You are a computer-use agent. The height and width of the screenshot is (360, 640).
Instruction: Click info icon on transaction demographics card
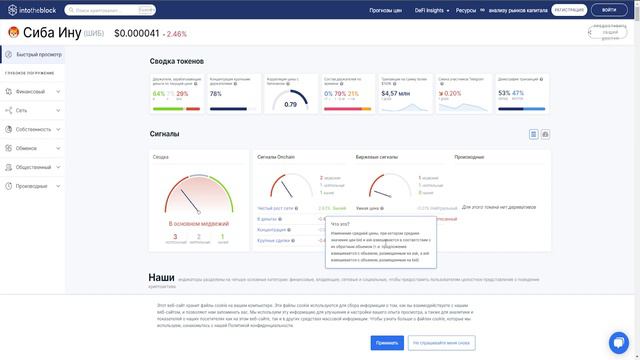point(541,79)
